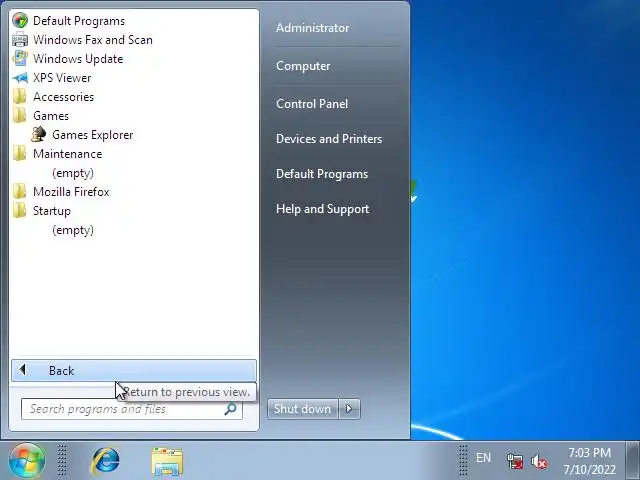Collapse the Maintenance folder

click(68, 154)
